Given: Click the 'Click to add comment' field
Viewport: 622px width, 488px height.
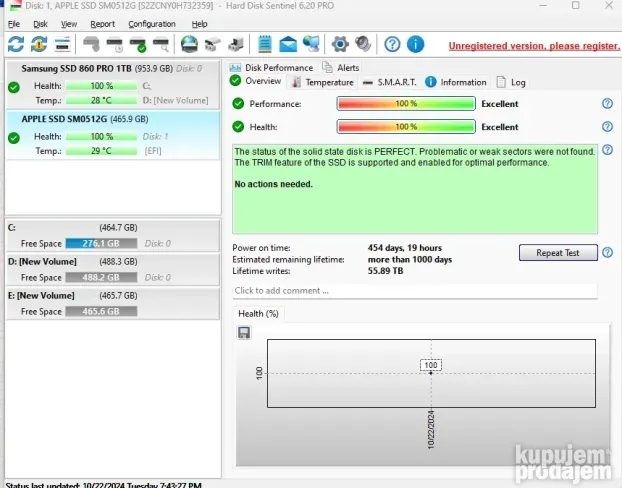Looking at the screenshot, I should tap(414, 291).
